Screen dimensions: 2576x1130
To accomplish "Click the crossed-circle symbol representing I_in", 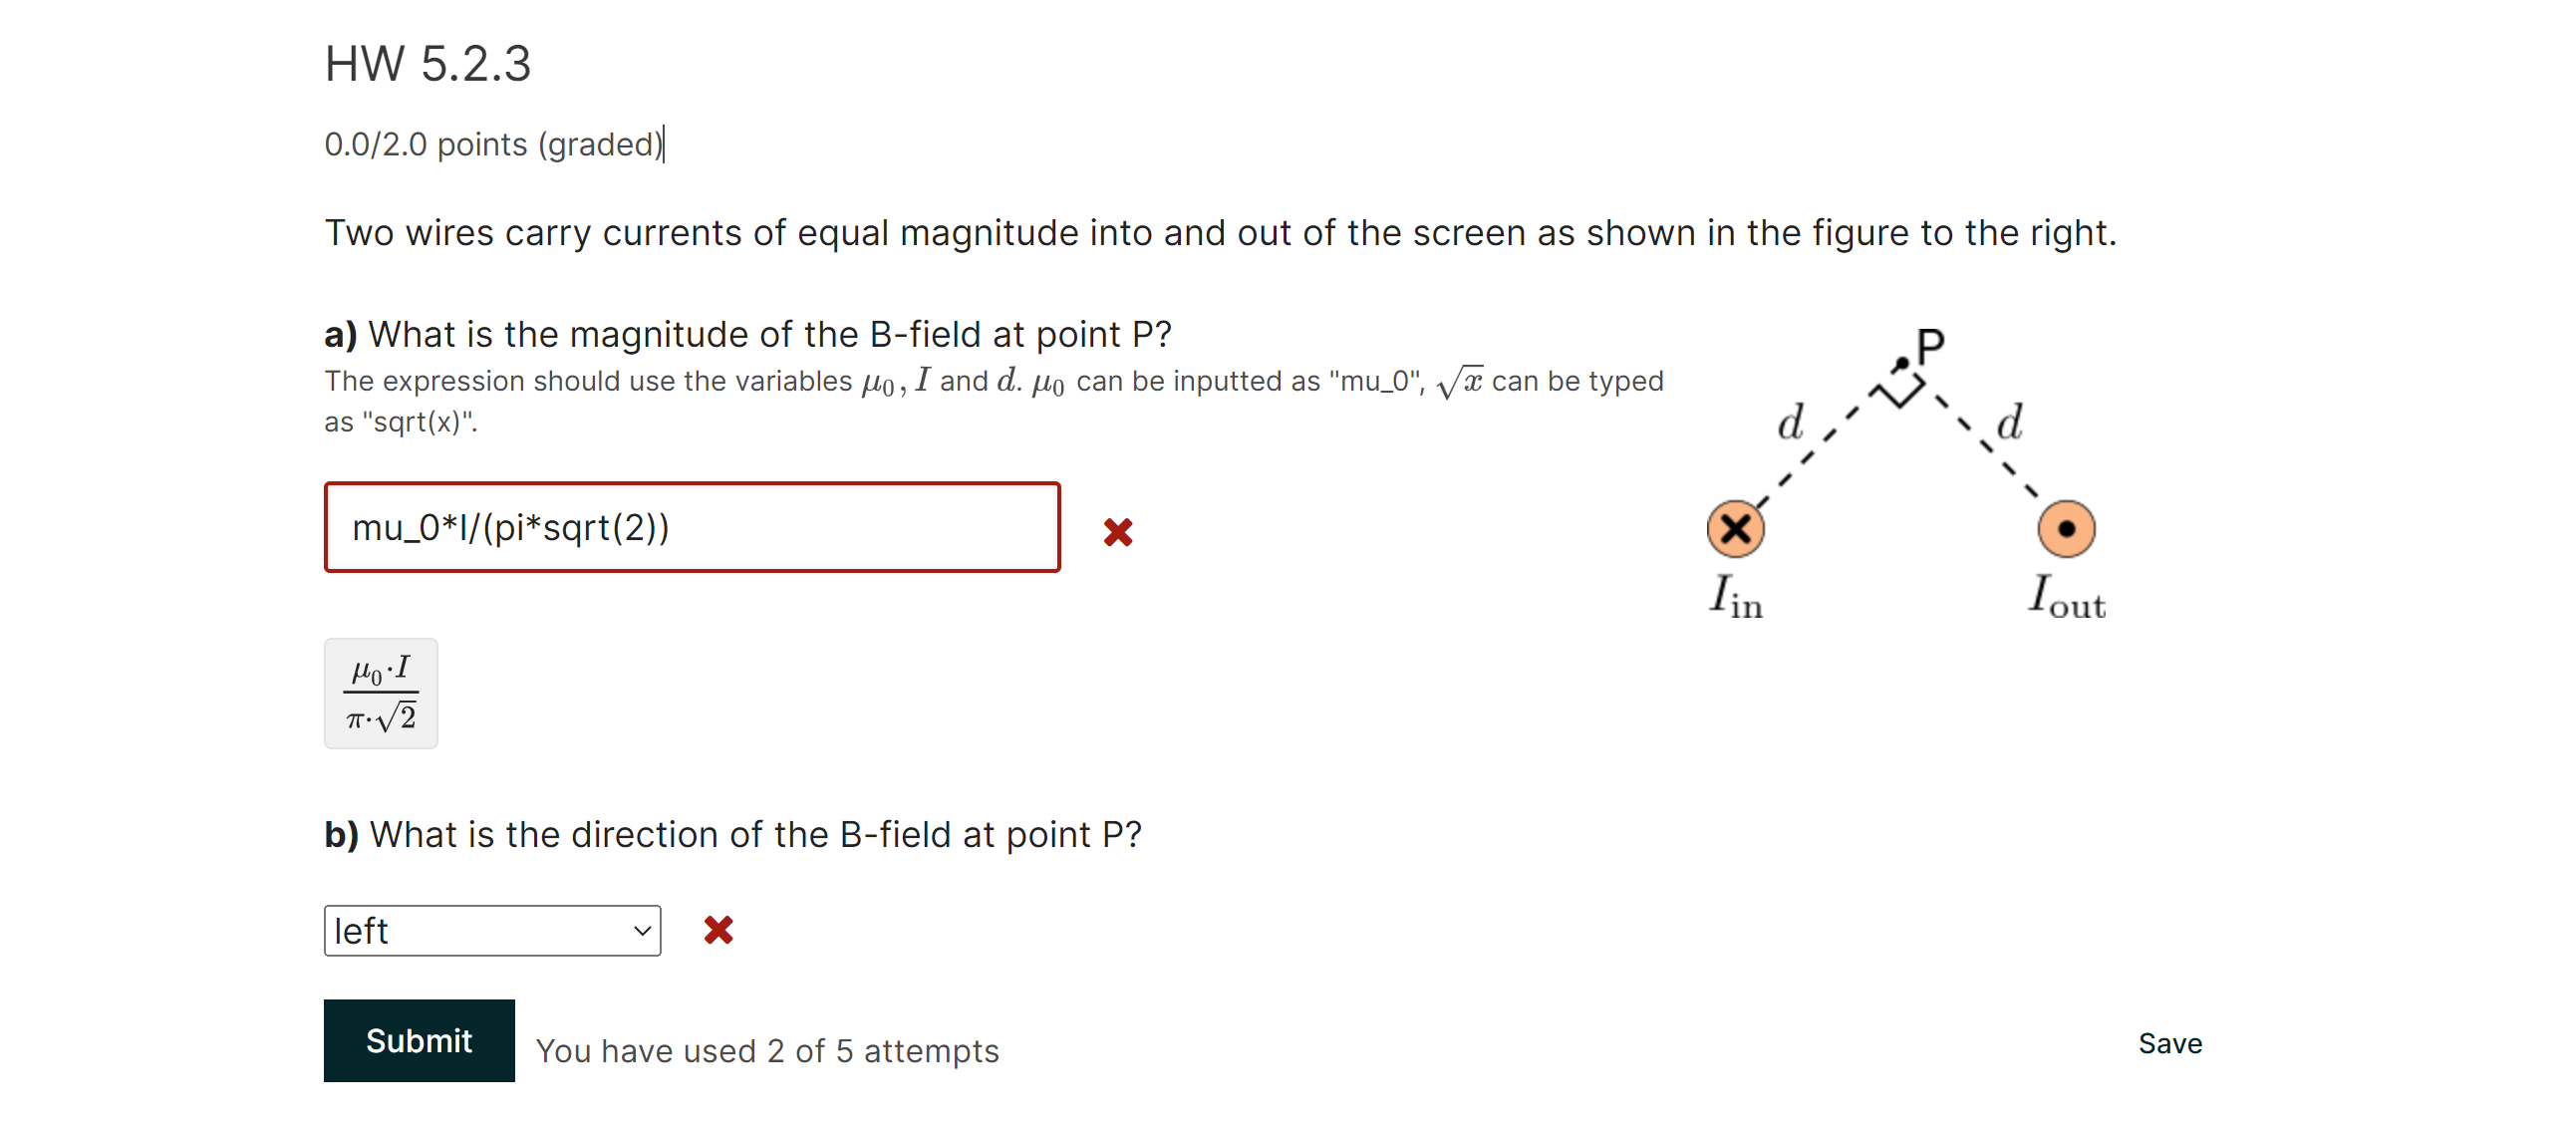I will click(x=1736, y=529).
